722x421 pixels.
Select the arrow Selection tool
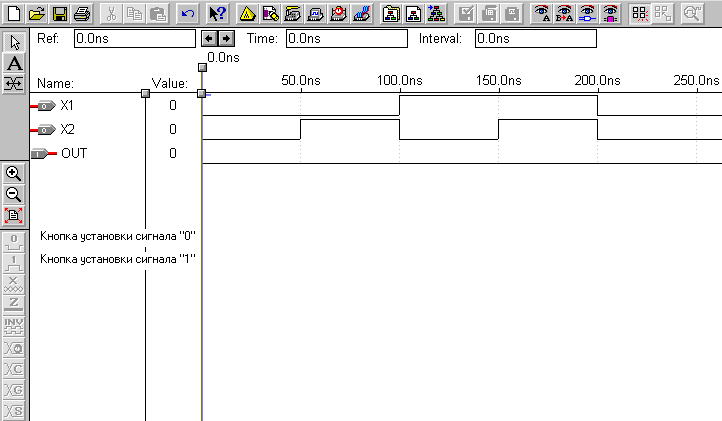(14, 42)
